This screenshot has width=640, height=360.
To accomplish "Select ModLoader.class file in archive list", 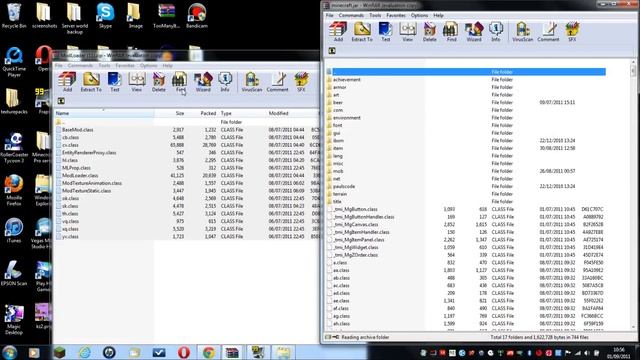I will (x=80, y=176).
